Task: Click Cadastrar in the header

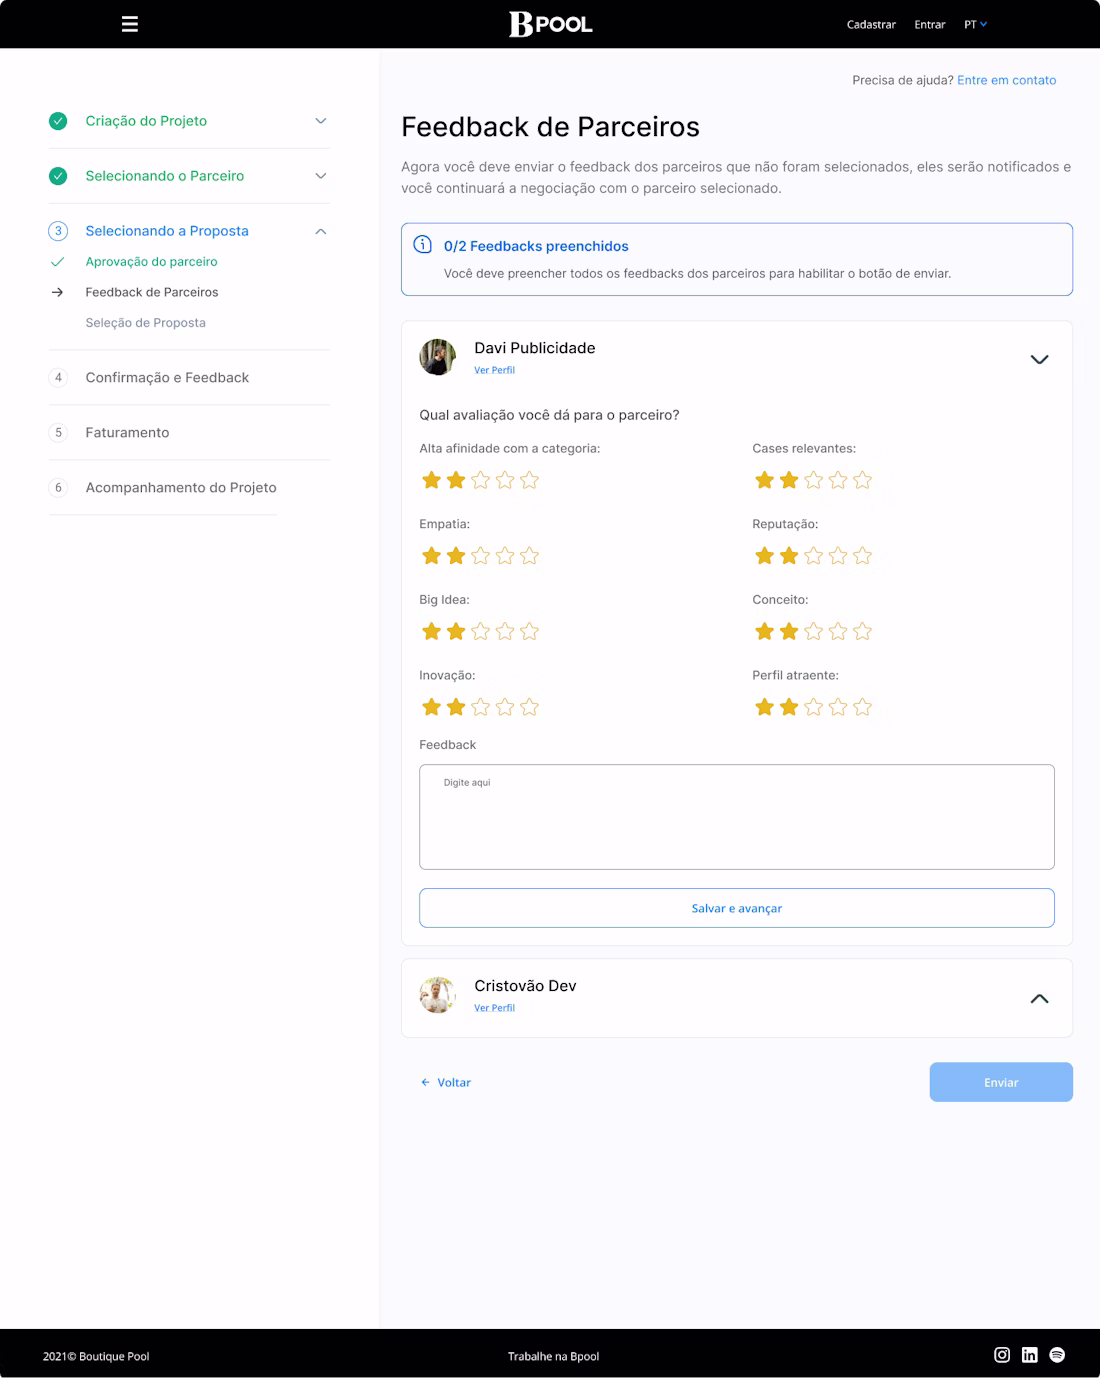Action: (871, 24)
